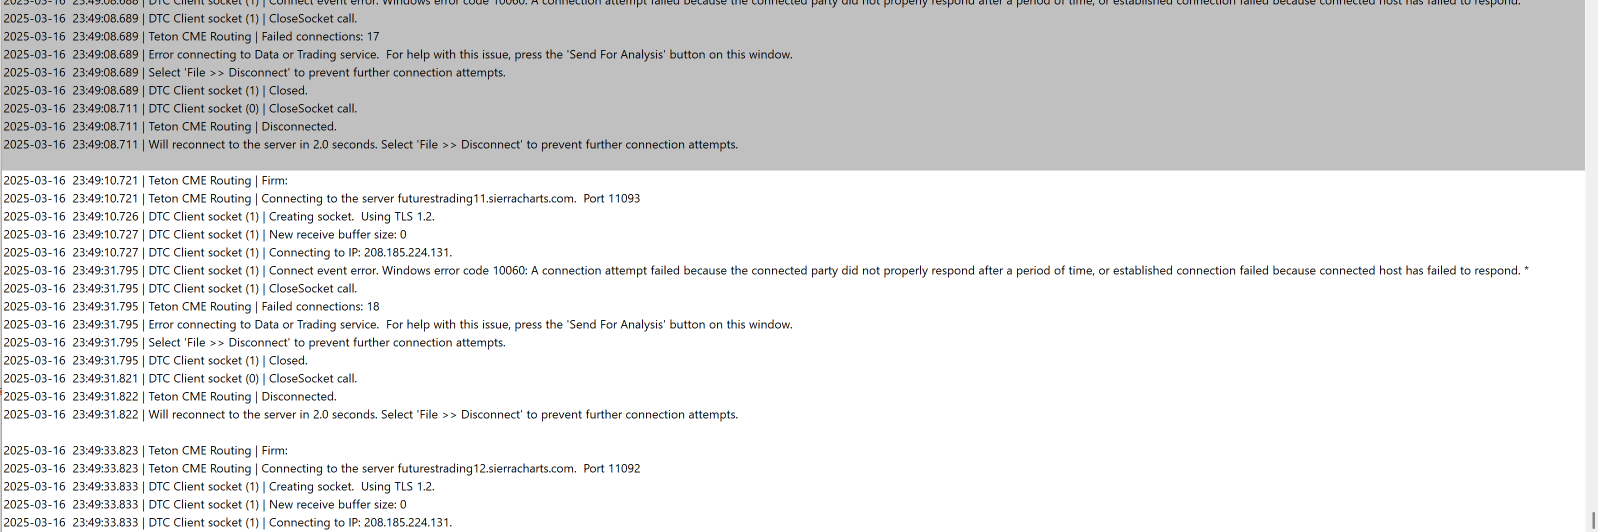The height and width of the screenshot is (532, 1598).
Task: Click the vertical scrollbar thumb at the bottom
Action: (x=1592, y=520)
